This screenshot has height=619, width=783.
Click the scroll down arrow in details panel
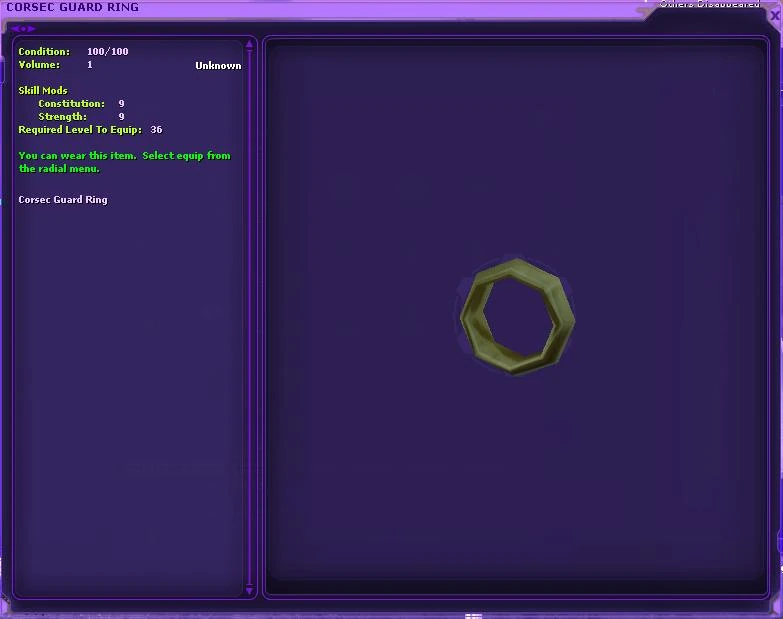tap(249, 591)
